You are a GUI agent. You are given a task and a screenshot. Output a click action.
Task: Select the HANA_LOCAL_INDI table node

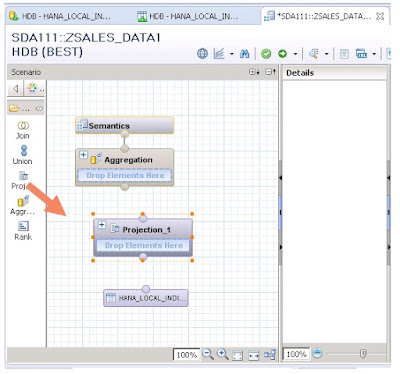[146, 298]
